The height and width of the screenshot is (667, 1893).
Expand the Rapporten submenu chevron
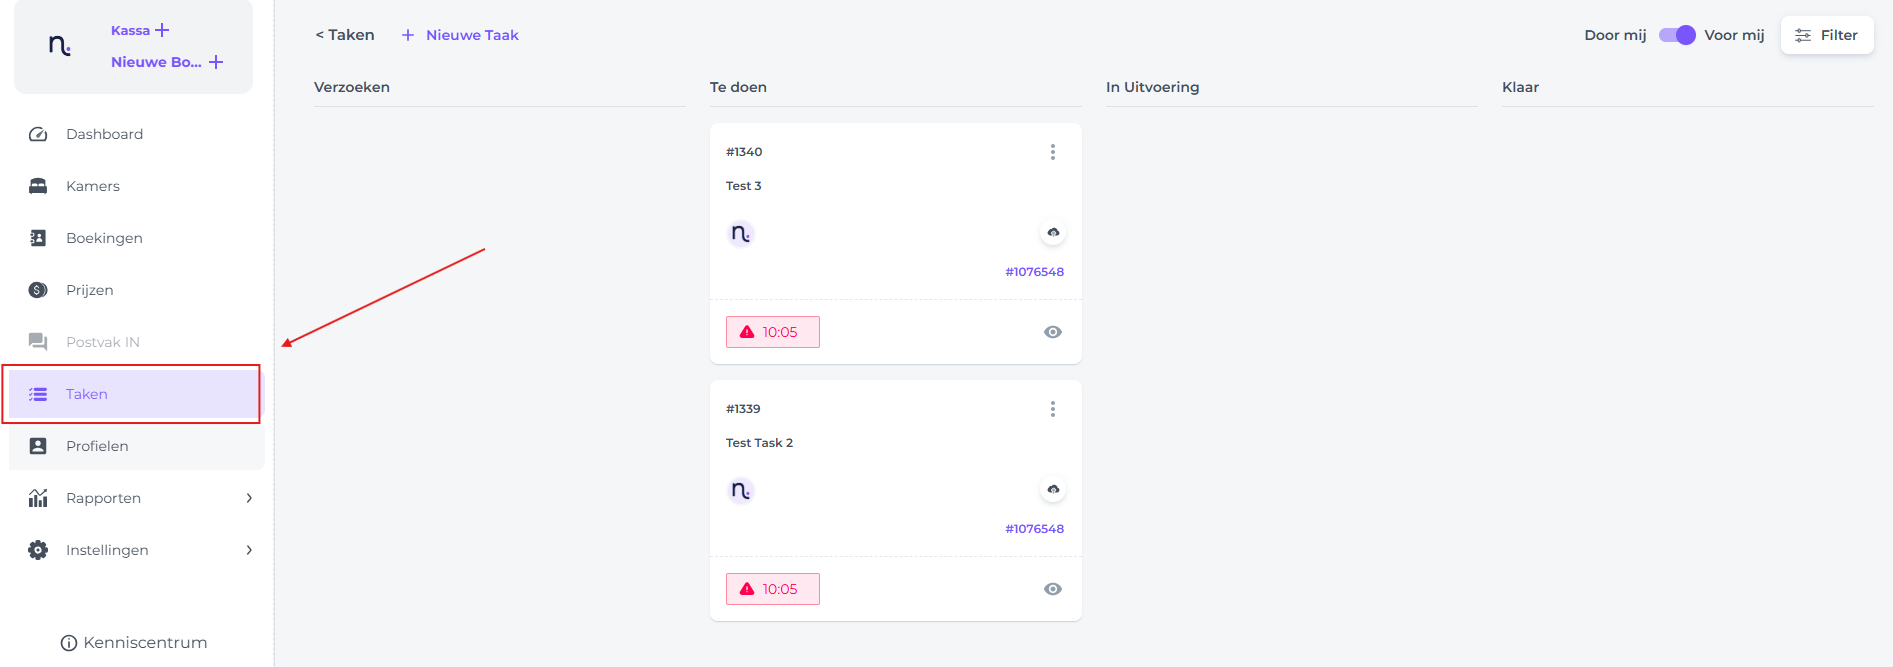[249, 498]
